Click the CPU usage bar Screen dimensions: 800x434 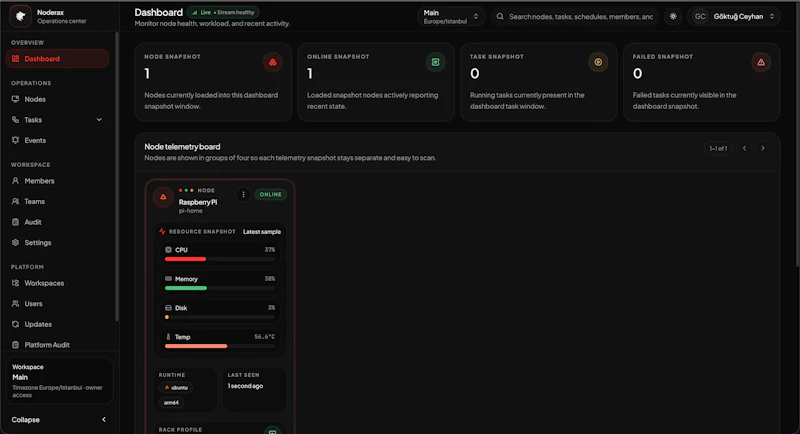tap(220, 259)
